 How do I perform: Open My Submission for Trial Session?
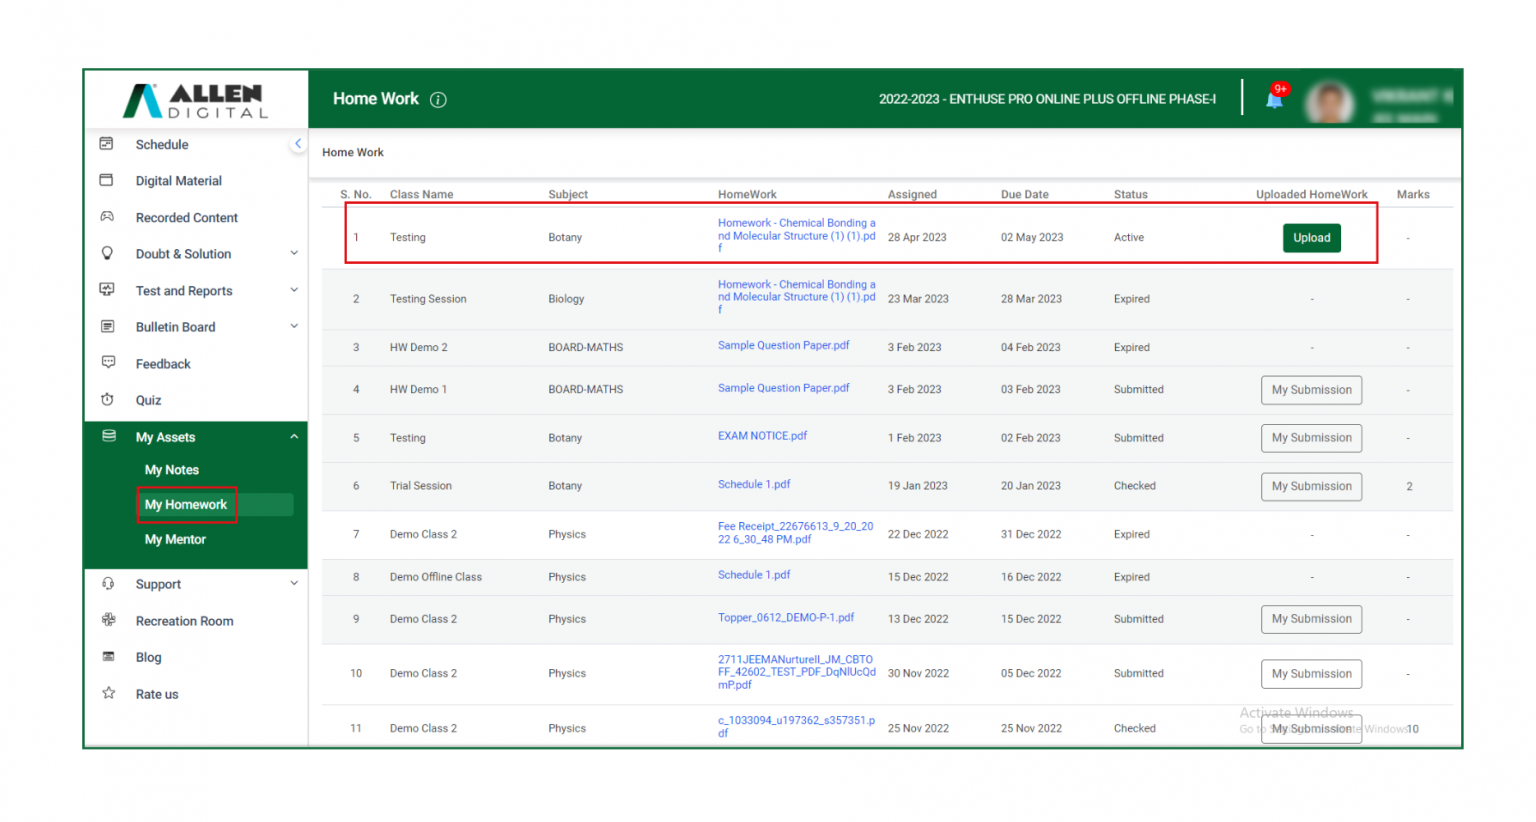click(x=1311, y=486)
